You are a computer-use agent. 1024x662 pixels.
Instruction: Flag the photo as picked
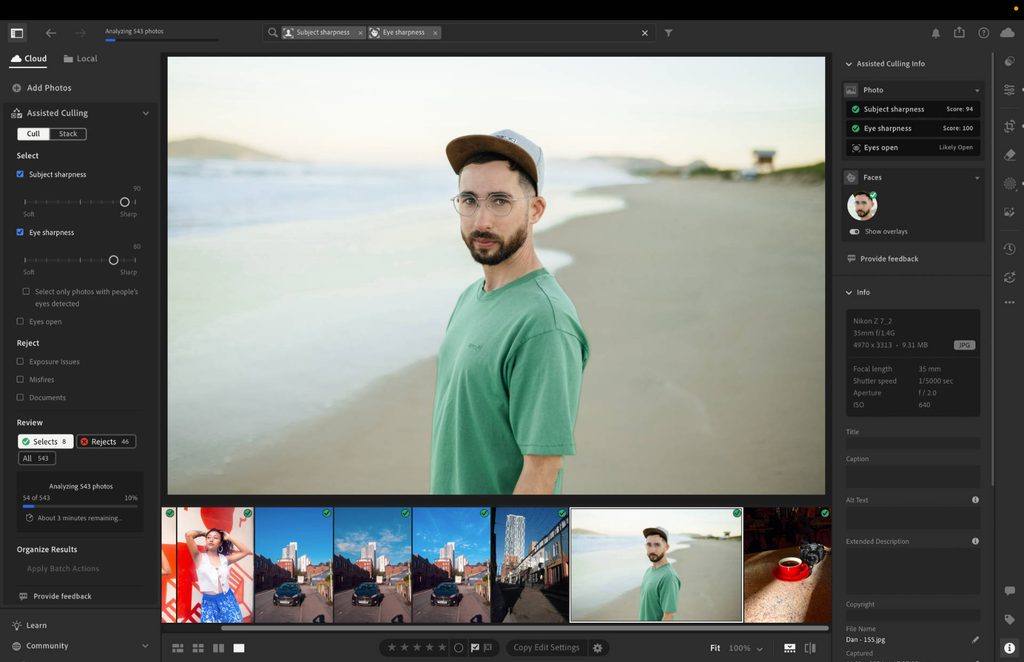point(475,648)
